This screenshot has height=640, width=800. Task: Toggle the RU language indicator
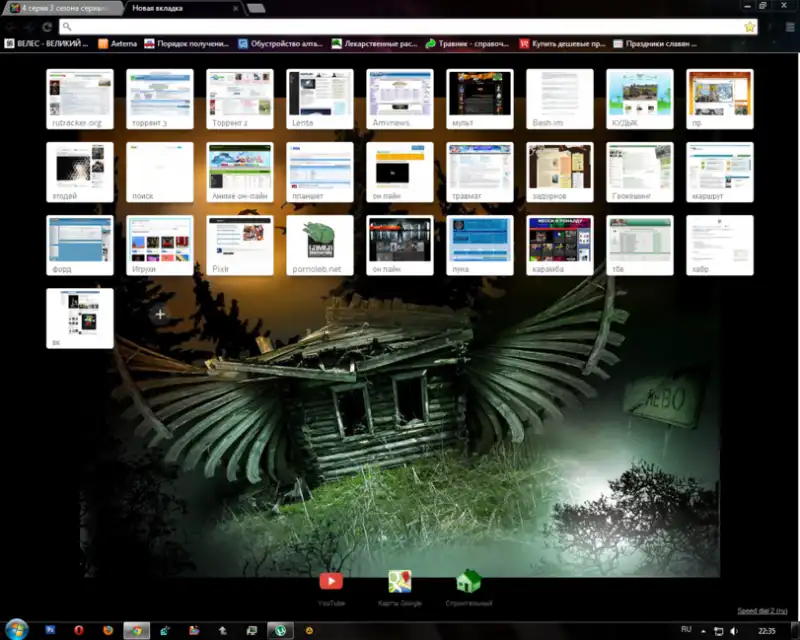tap(686, 629)
